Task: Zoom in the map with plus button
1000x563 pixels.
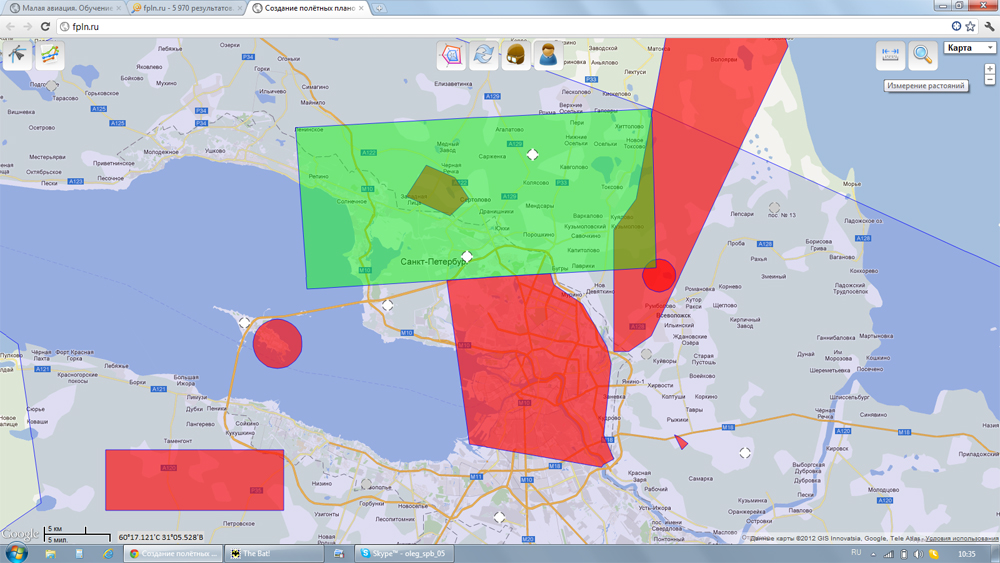Action: pyautogui.click(x=990, y=70)
